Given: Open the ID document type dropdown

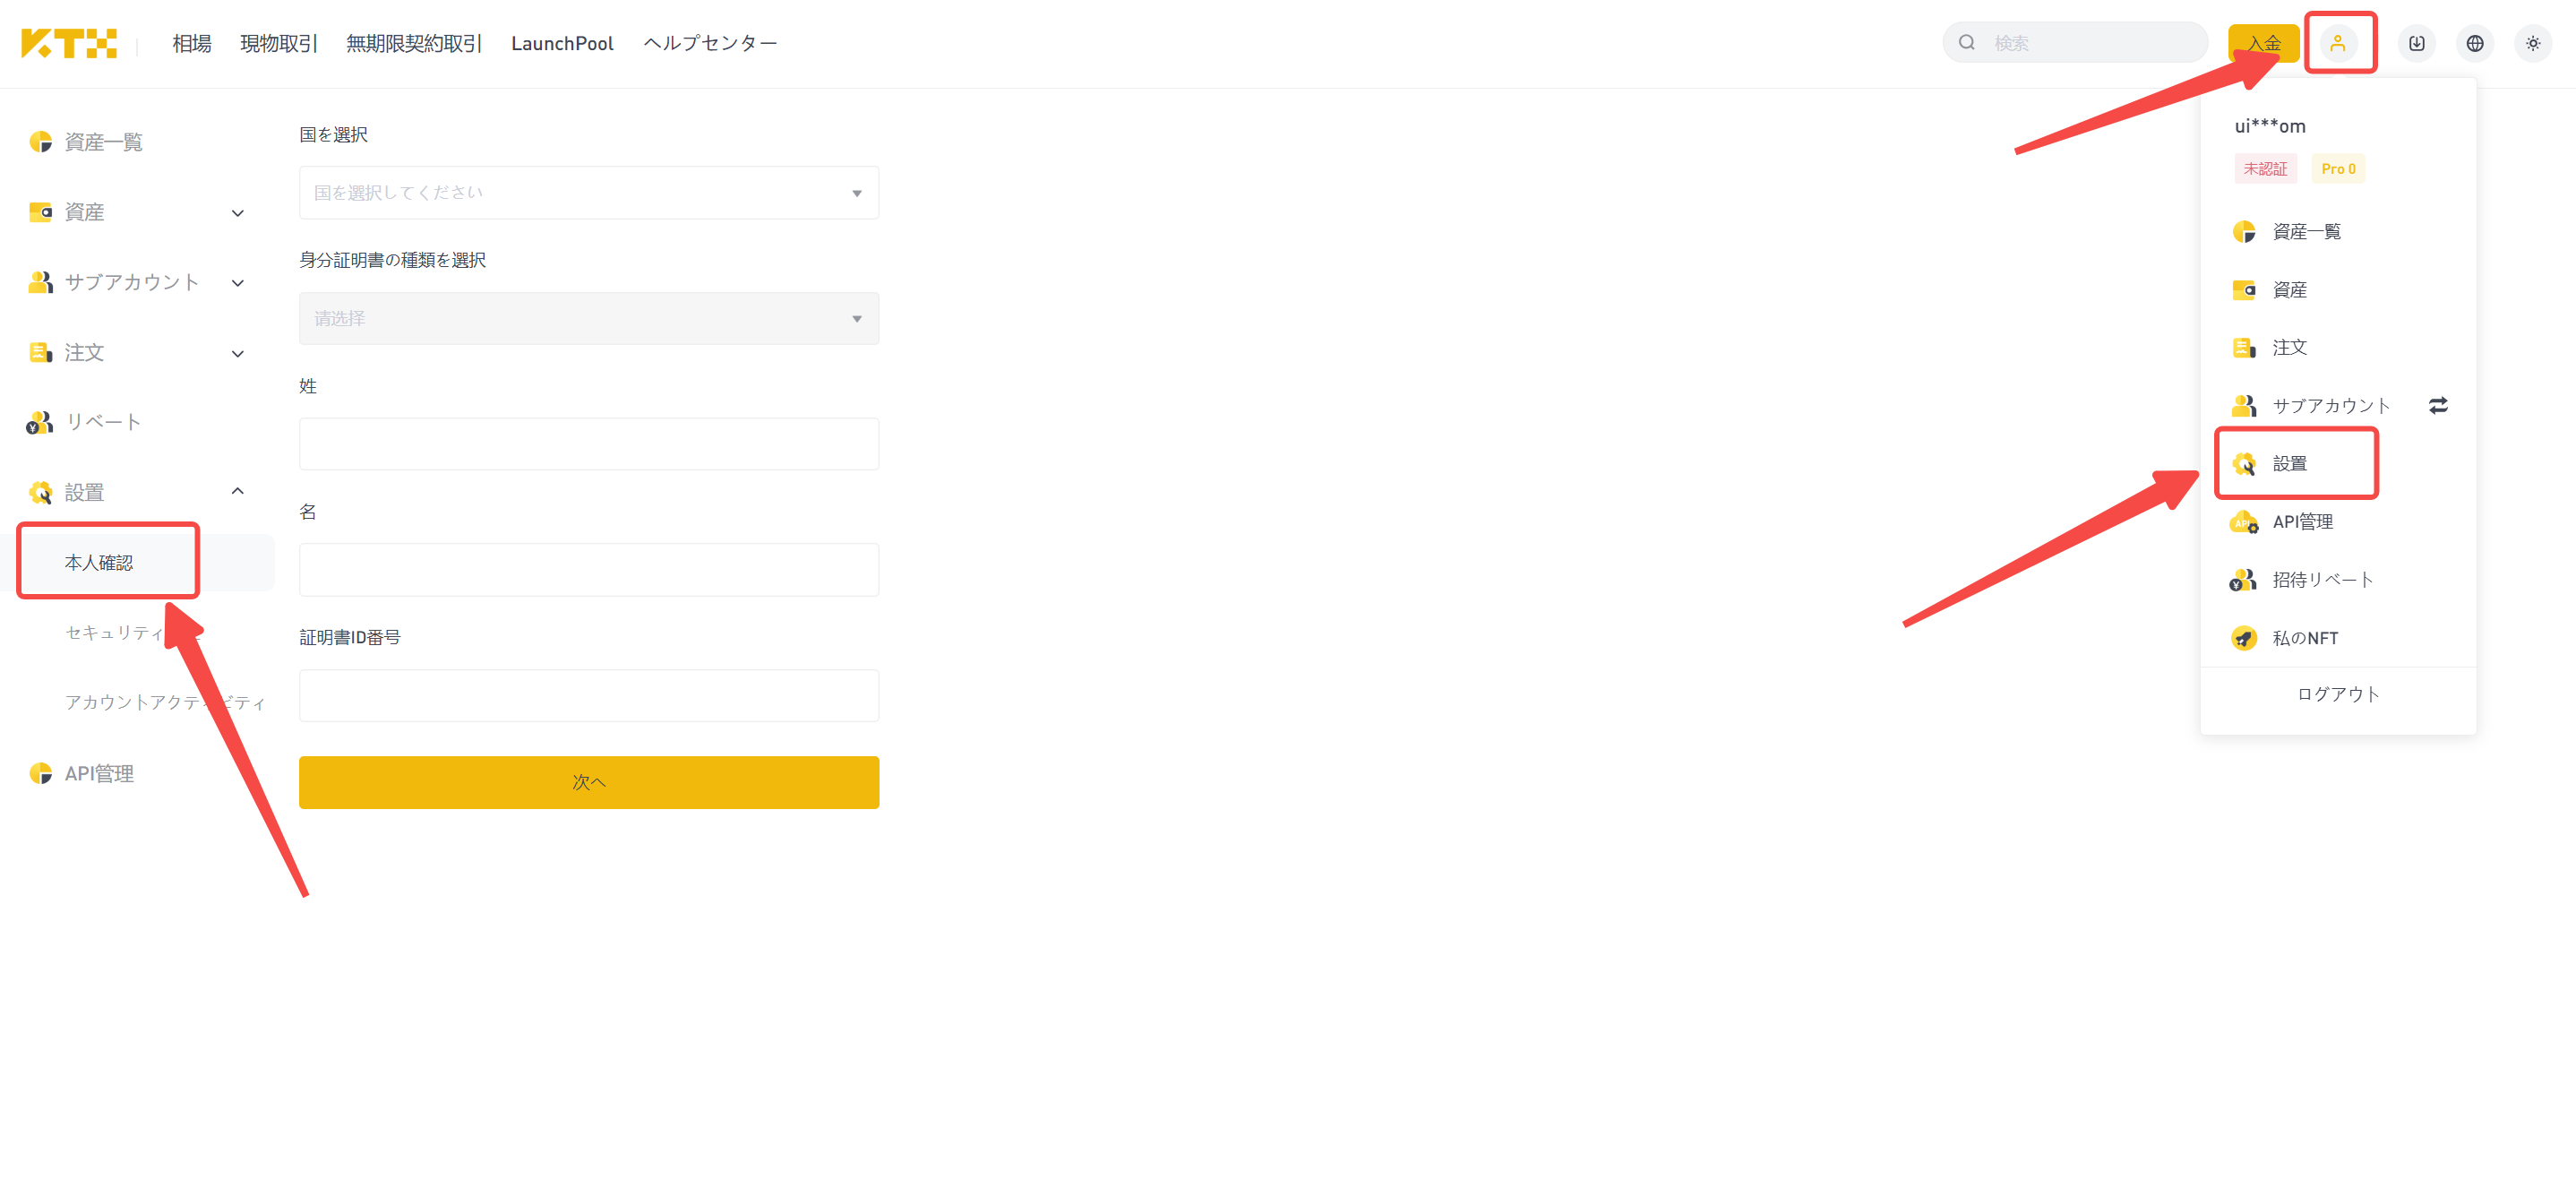Looking at the screenshot, I should coord(589,319).
